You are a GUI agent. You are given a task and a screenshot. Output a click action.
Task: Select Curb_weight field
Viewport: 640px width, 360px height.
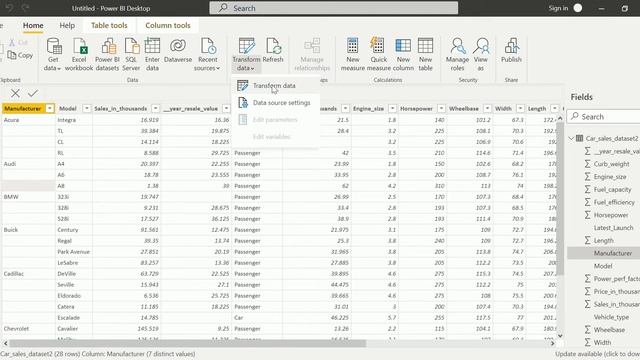tap(611, 164)
